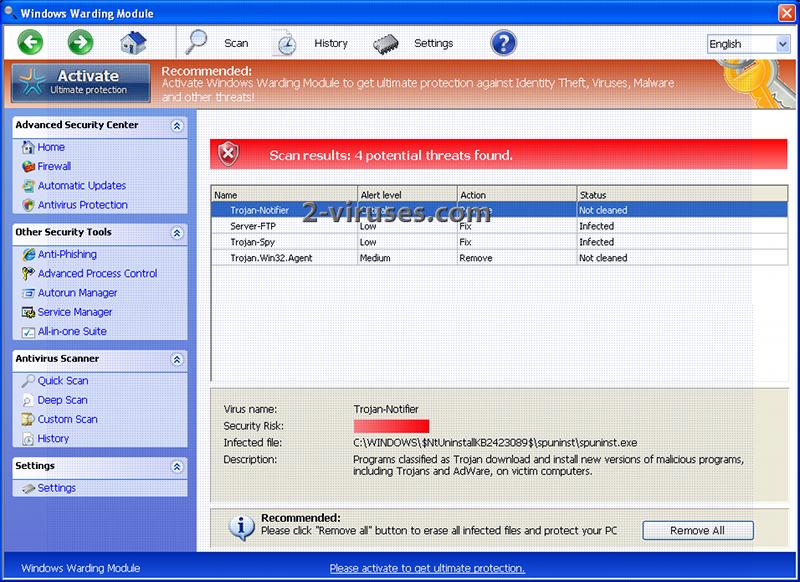The image size is (800, 582).
Task: Start a Quick Scan from sidebar
Action: (x=63, y=381)
